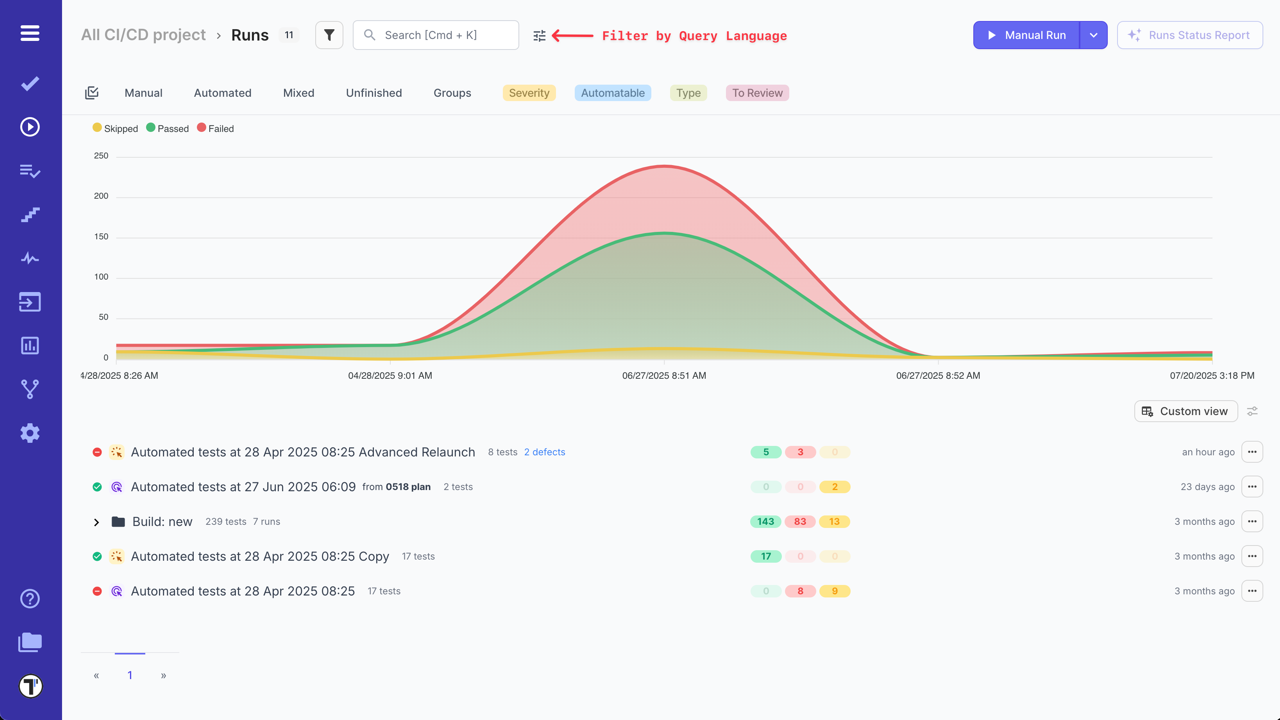The image size is (1280, 720).
Task: Select the batch edit icon left of Manual filter
Action: (x=91, y=92)
